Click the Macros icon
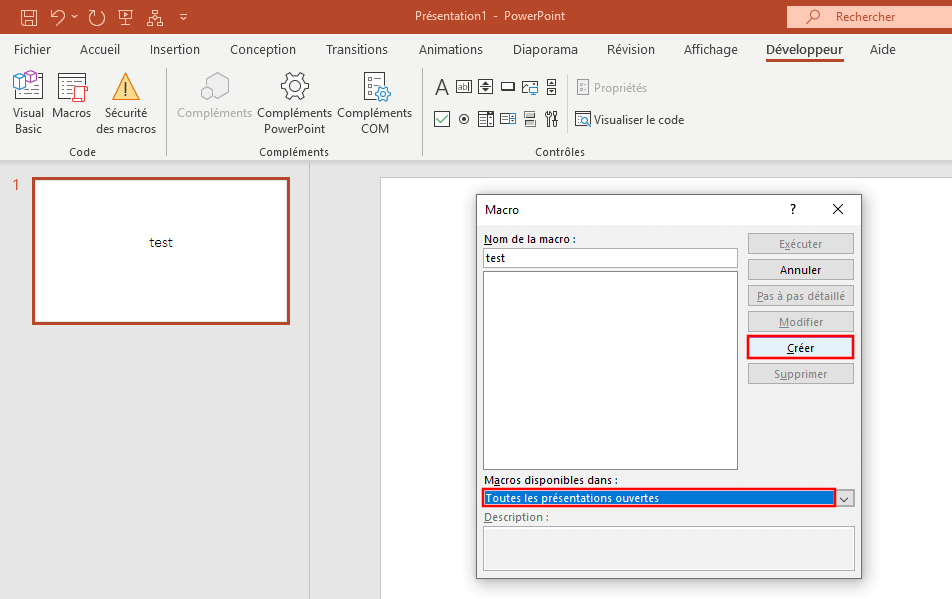 (x=71, y=100)
